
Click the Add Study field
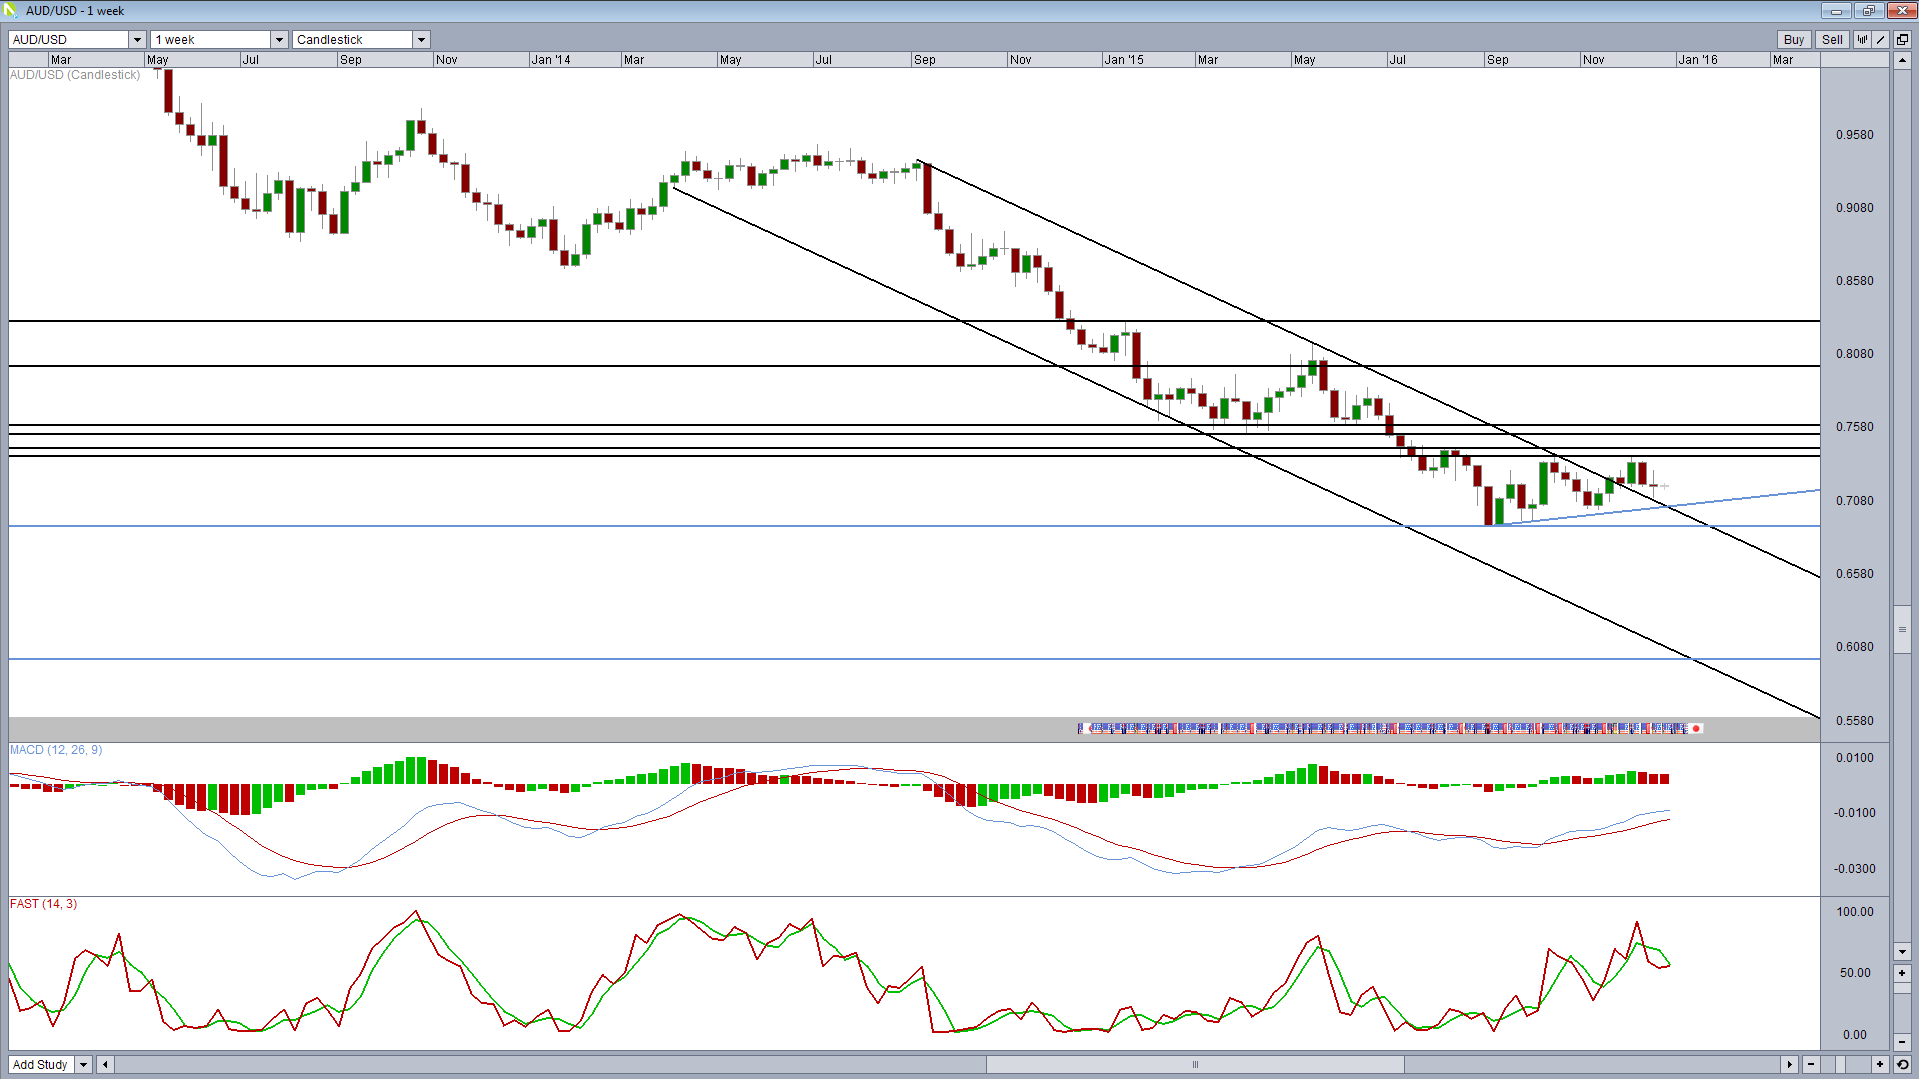tap(41, 1065)
